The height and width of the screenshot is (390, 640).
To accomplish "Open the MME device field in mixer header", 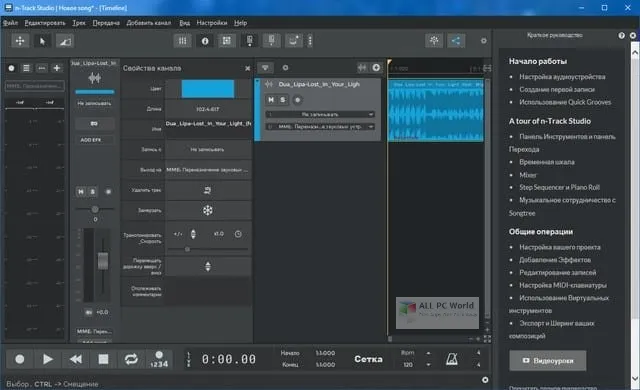I will pos(35,86).
